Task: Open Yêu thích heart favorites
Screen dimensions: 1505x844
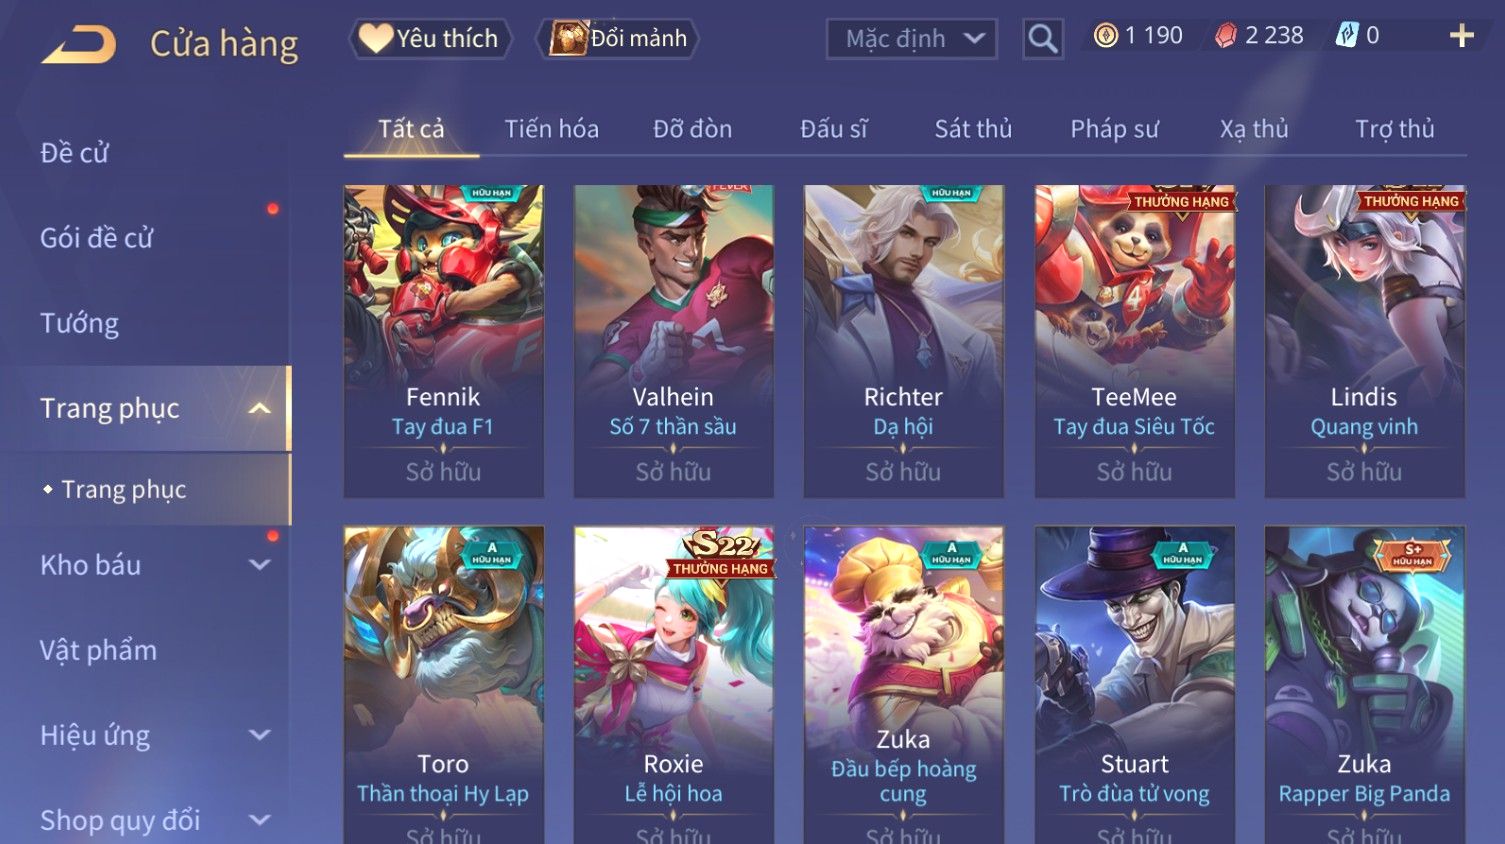Action: click(x=430, y=38)
